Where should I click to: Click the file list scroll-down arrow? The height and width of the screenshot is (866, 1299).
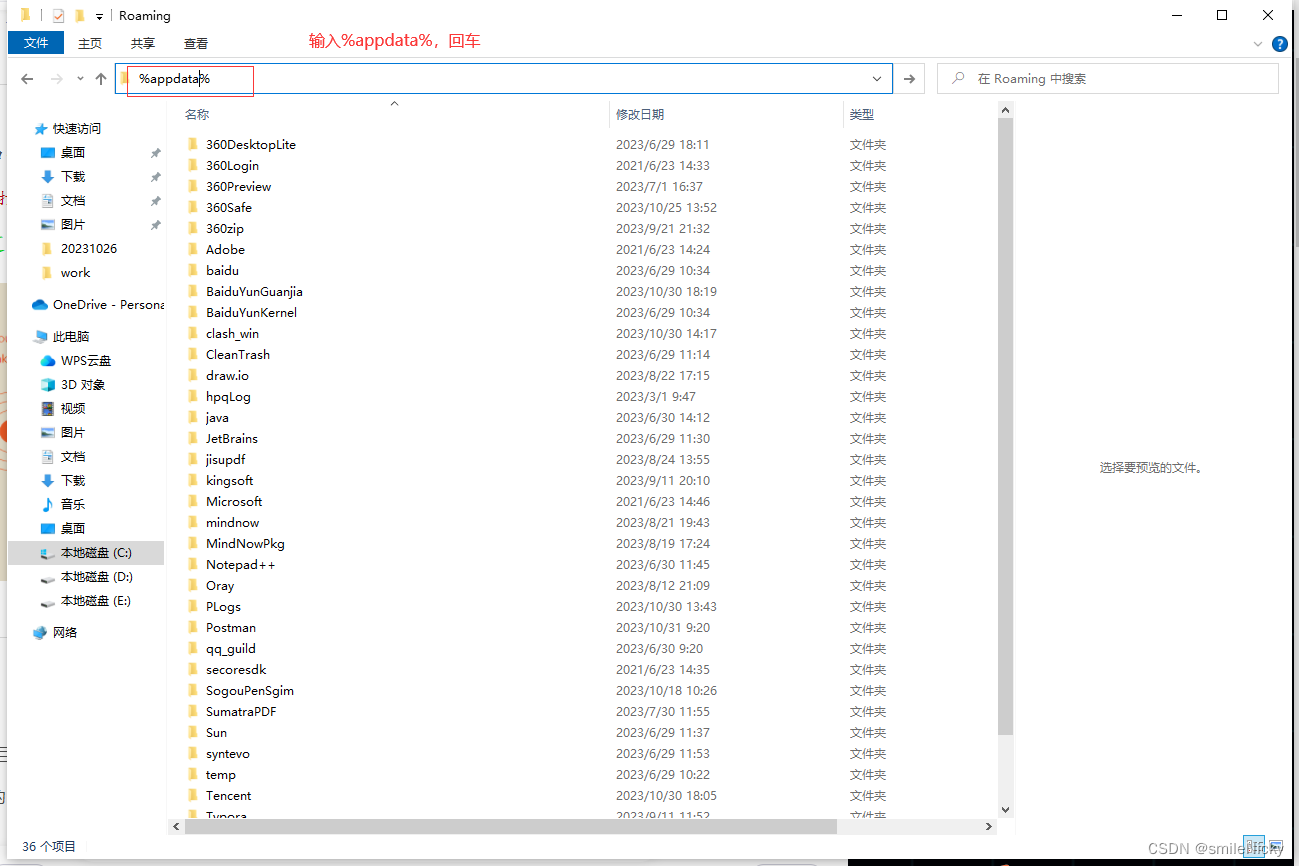tap(1005, 810)
